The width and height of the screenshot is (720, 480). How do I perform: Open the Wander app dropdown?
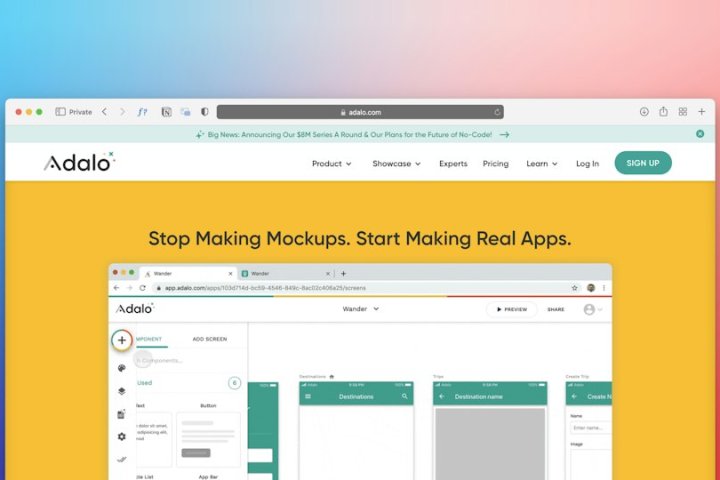click(360, 309)
